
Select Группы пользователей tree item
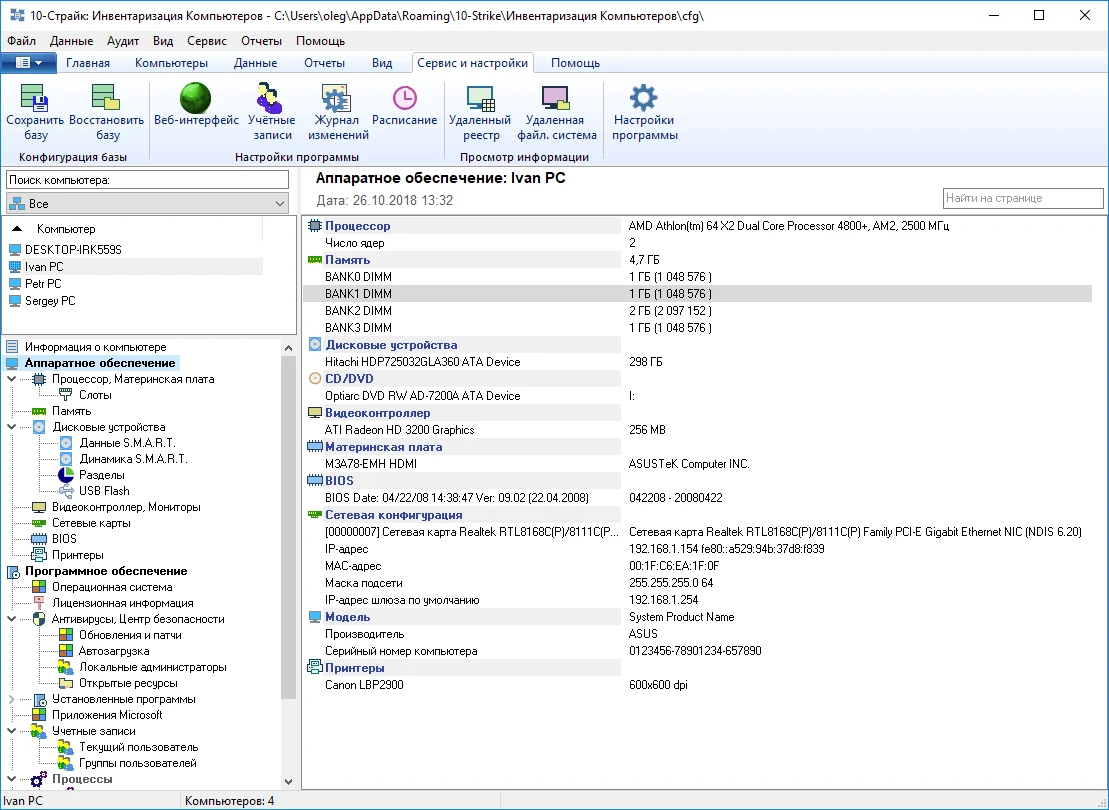click(x=138, y=763)
